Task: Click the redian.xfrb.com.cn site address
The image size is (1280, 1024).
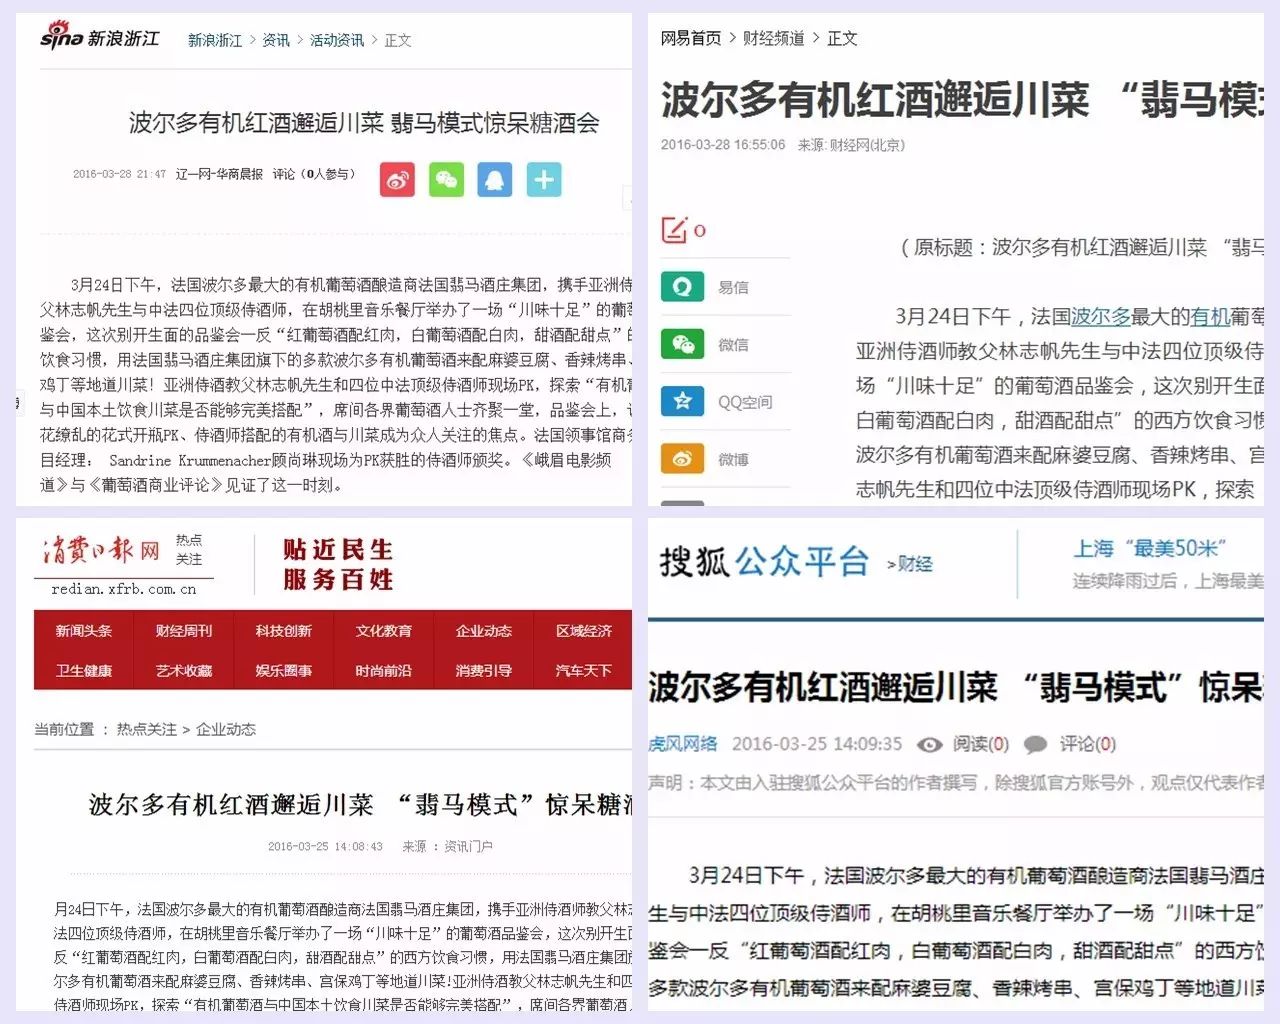Action: 124,589
